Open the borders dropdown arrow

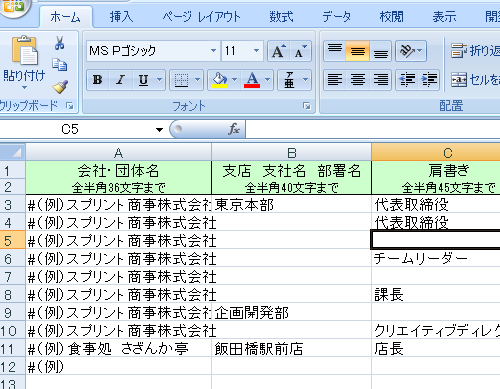coord(198,80)
